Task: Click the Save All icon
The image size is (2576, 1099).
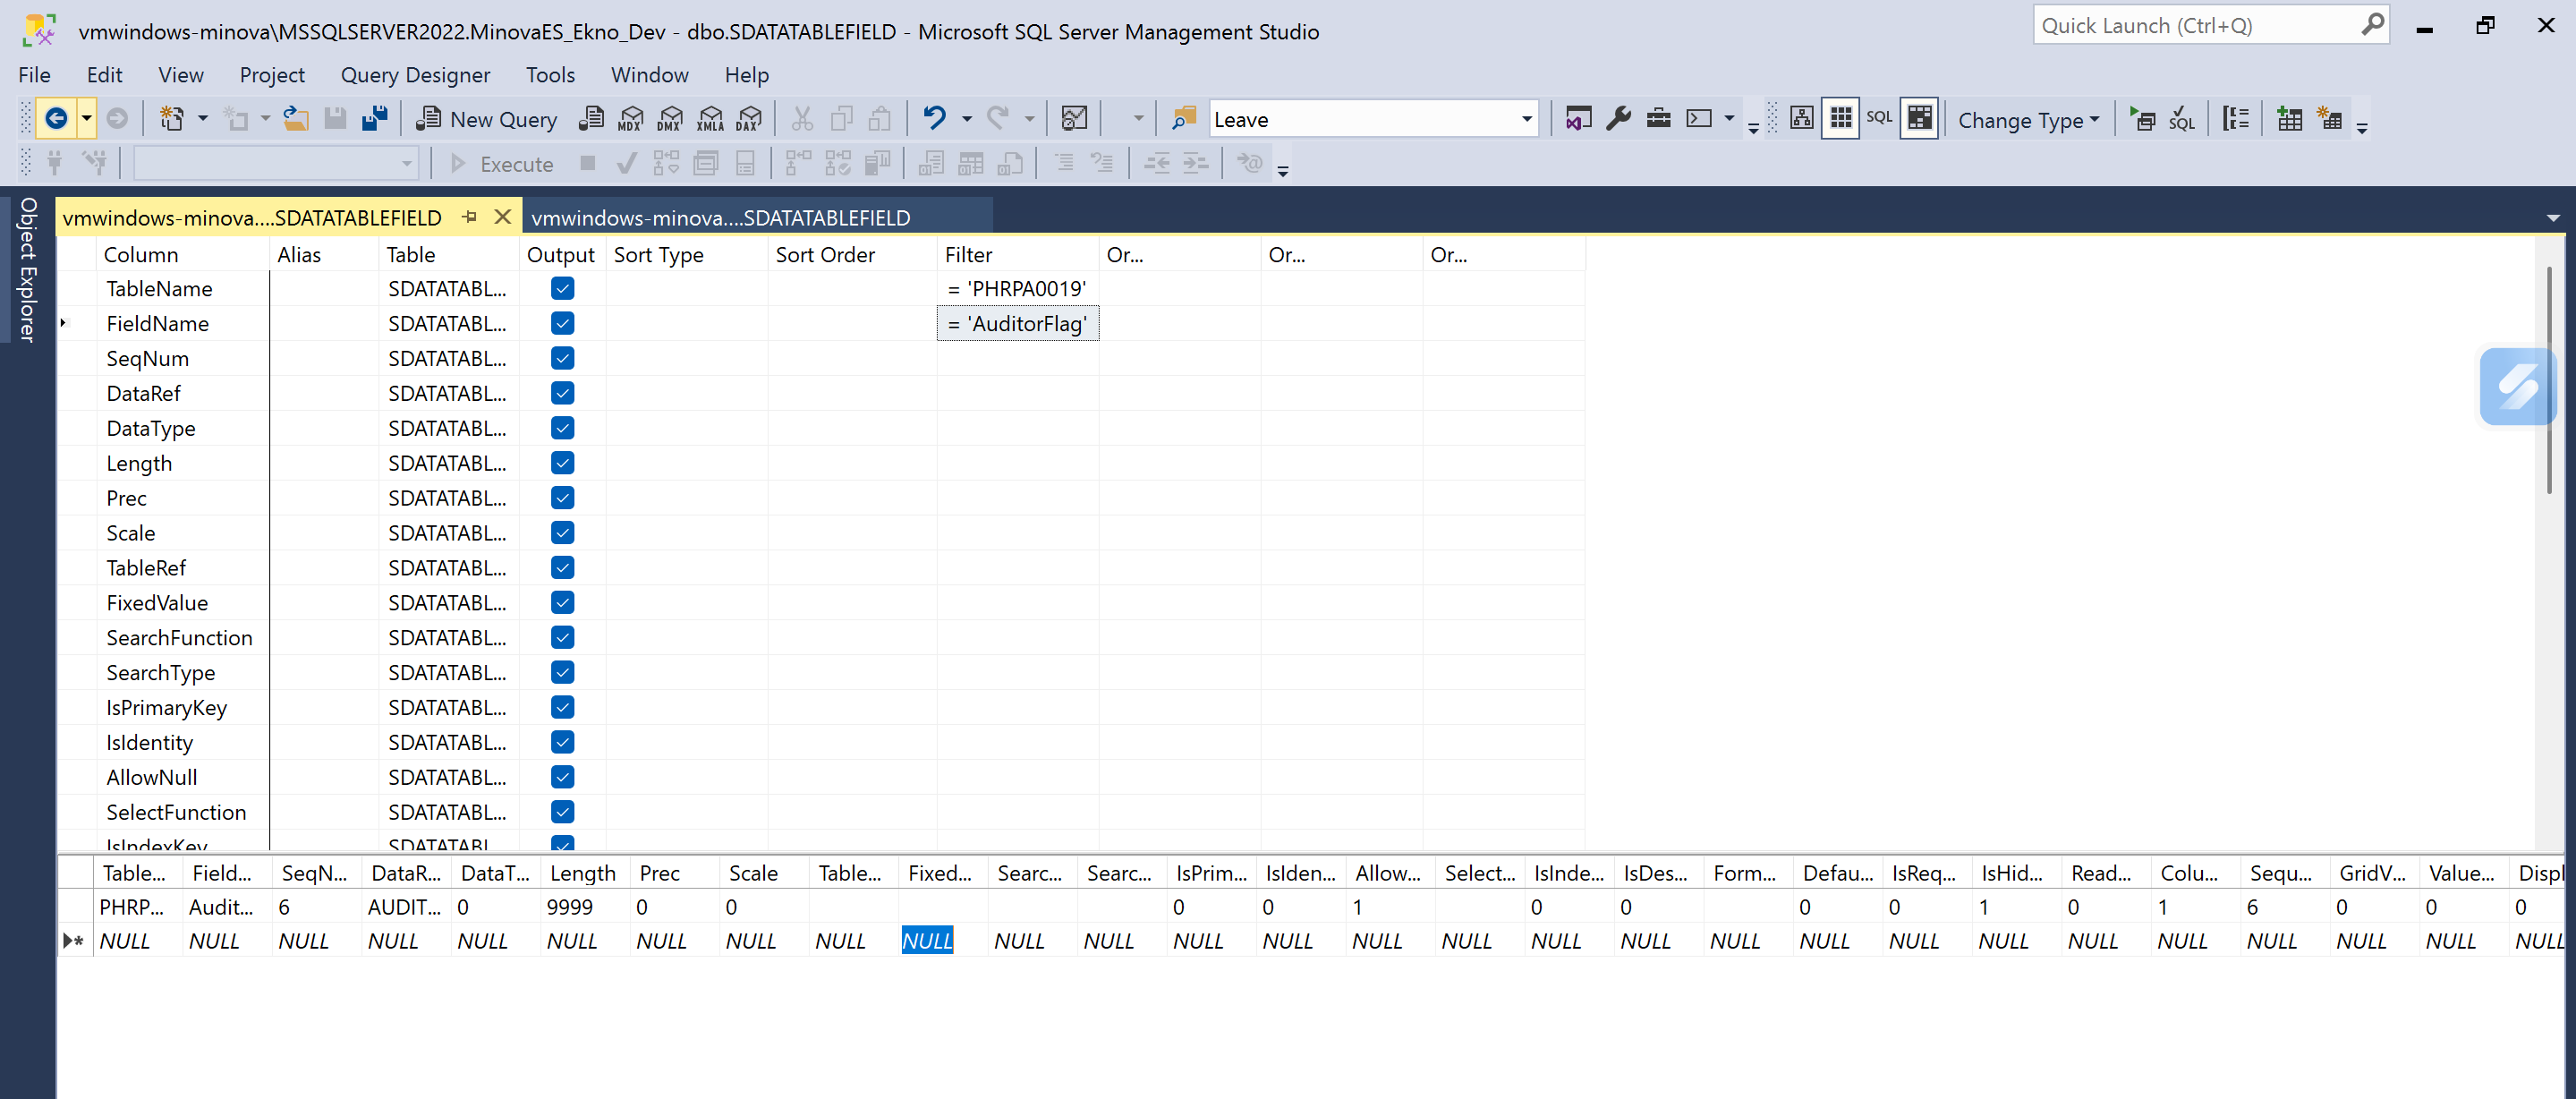Action: (375, 119)
